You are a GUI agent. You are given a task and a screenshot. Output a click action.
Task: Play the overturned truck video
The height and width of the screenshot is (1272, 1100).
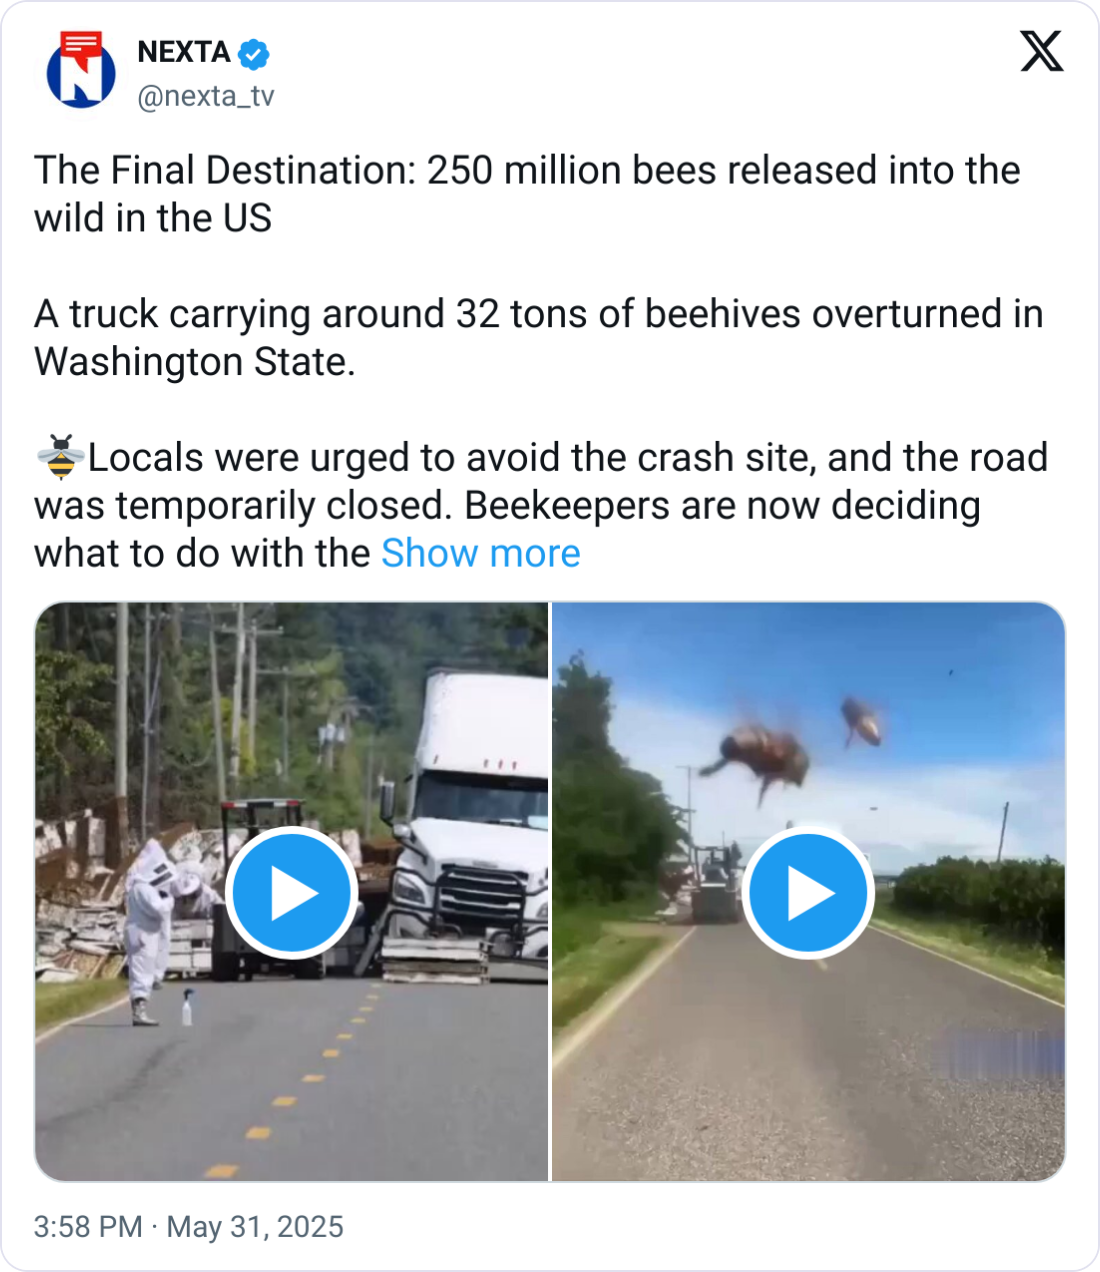click(291, 893)
